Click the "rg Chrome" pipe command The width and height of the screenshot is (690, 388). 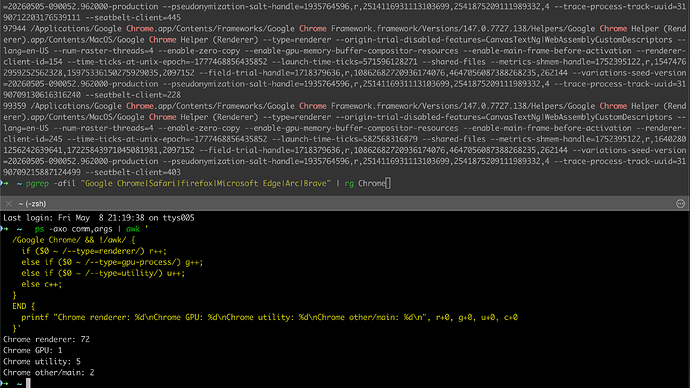365,183
